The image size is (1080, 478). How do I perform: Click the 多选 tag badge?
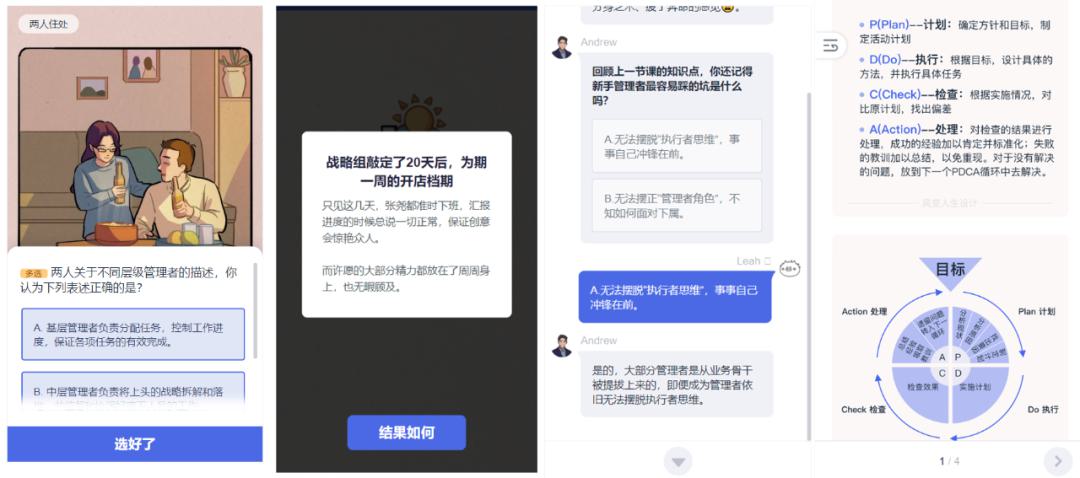34,273
